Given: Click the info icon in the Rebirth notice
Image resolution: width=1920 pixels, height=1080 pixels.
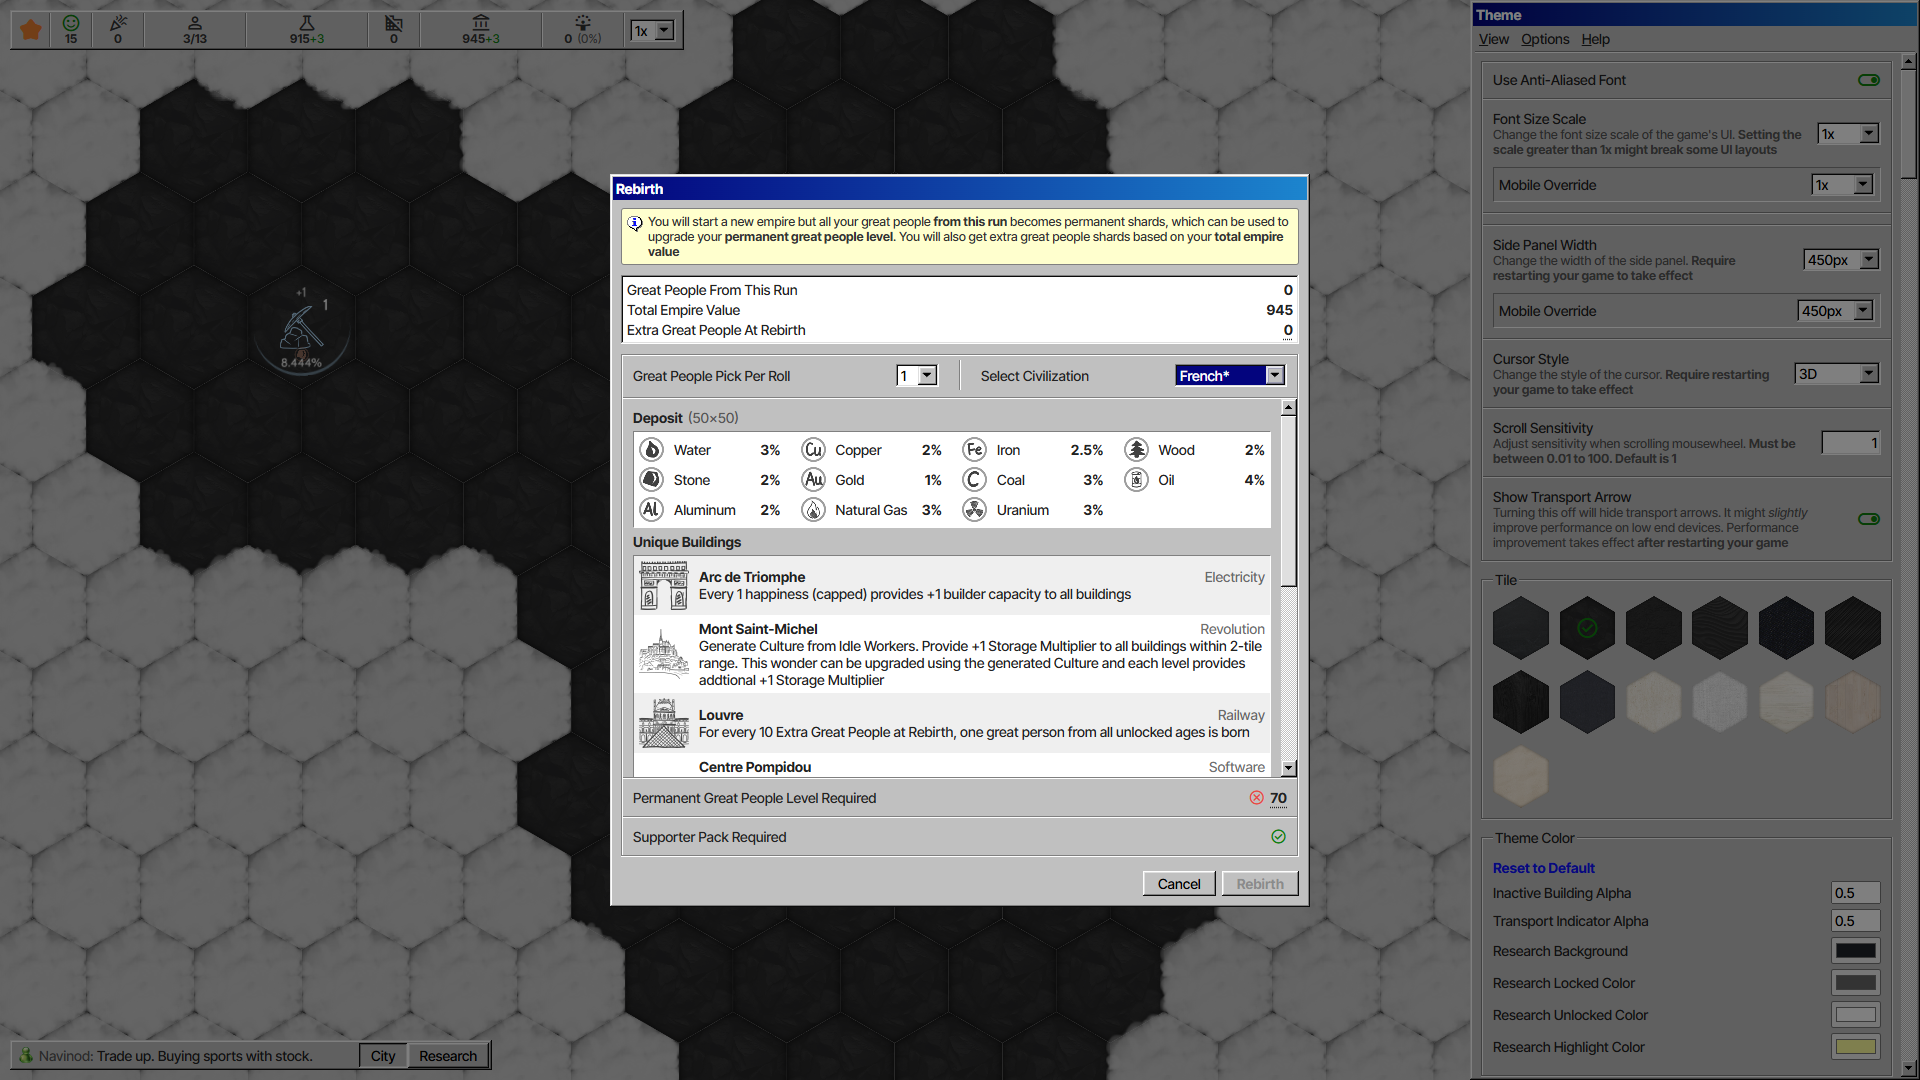Looking at the screenshot, I should (635, 223).
